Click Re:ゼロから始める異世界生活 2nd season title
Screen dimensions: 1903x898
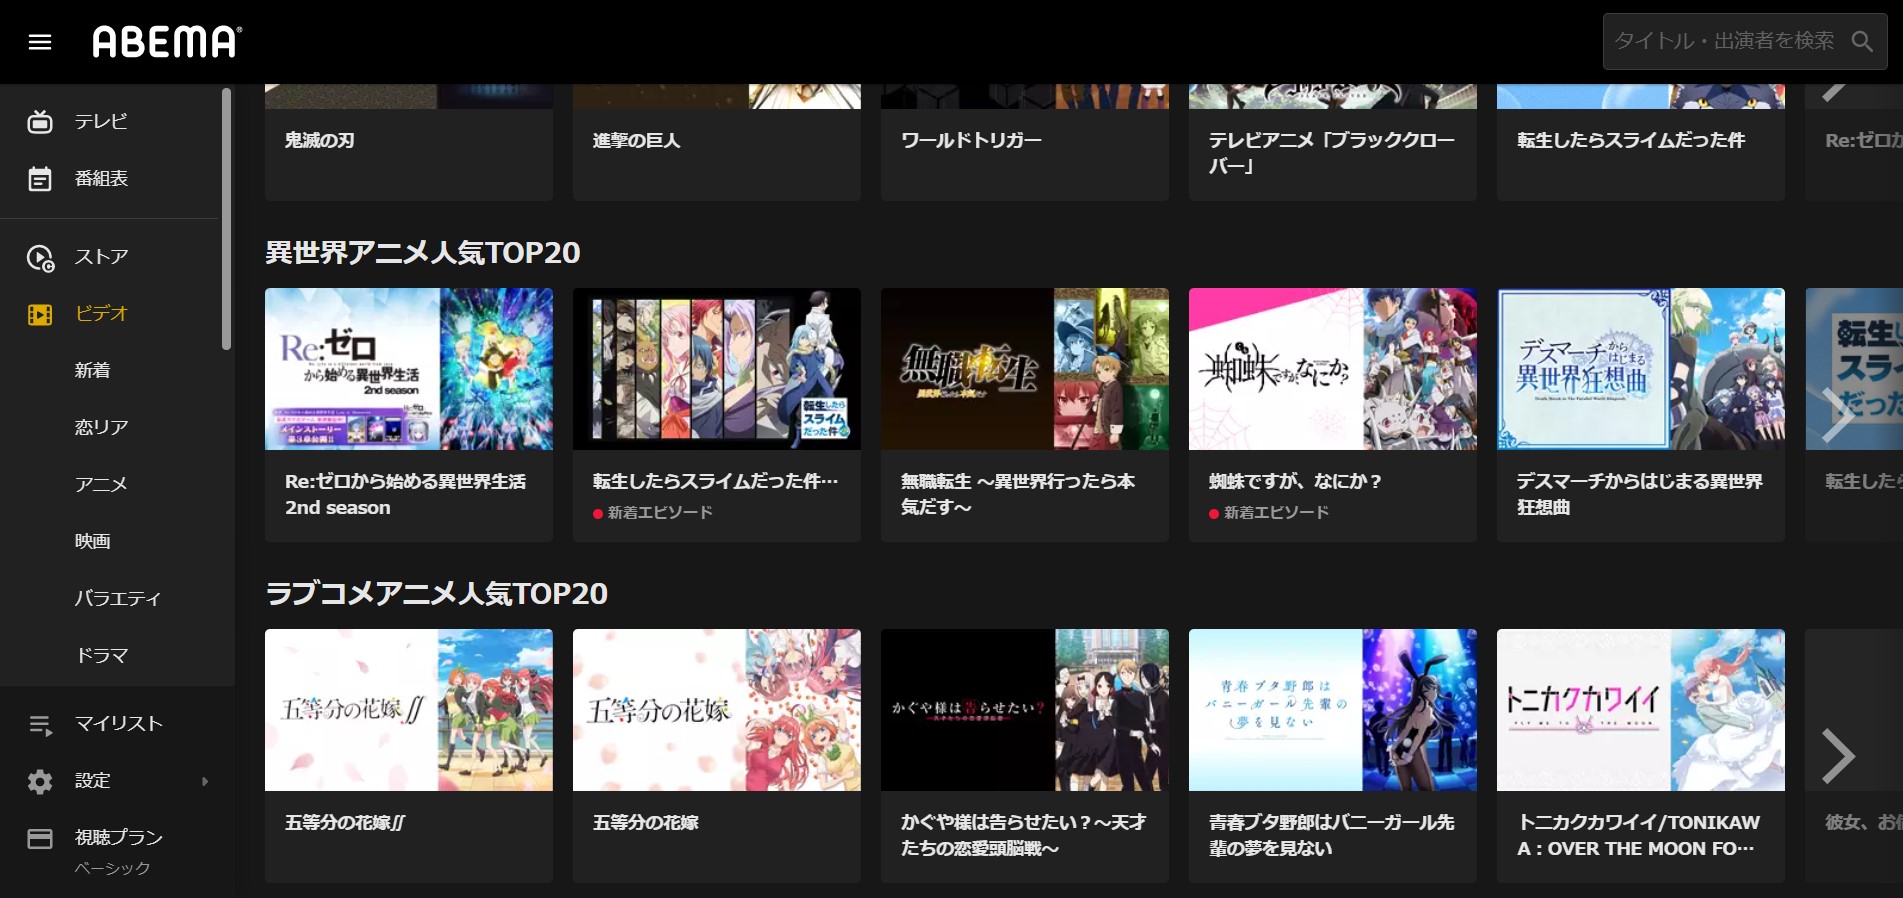[405, 495]
